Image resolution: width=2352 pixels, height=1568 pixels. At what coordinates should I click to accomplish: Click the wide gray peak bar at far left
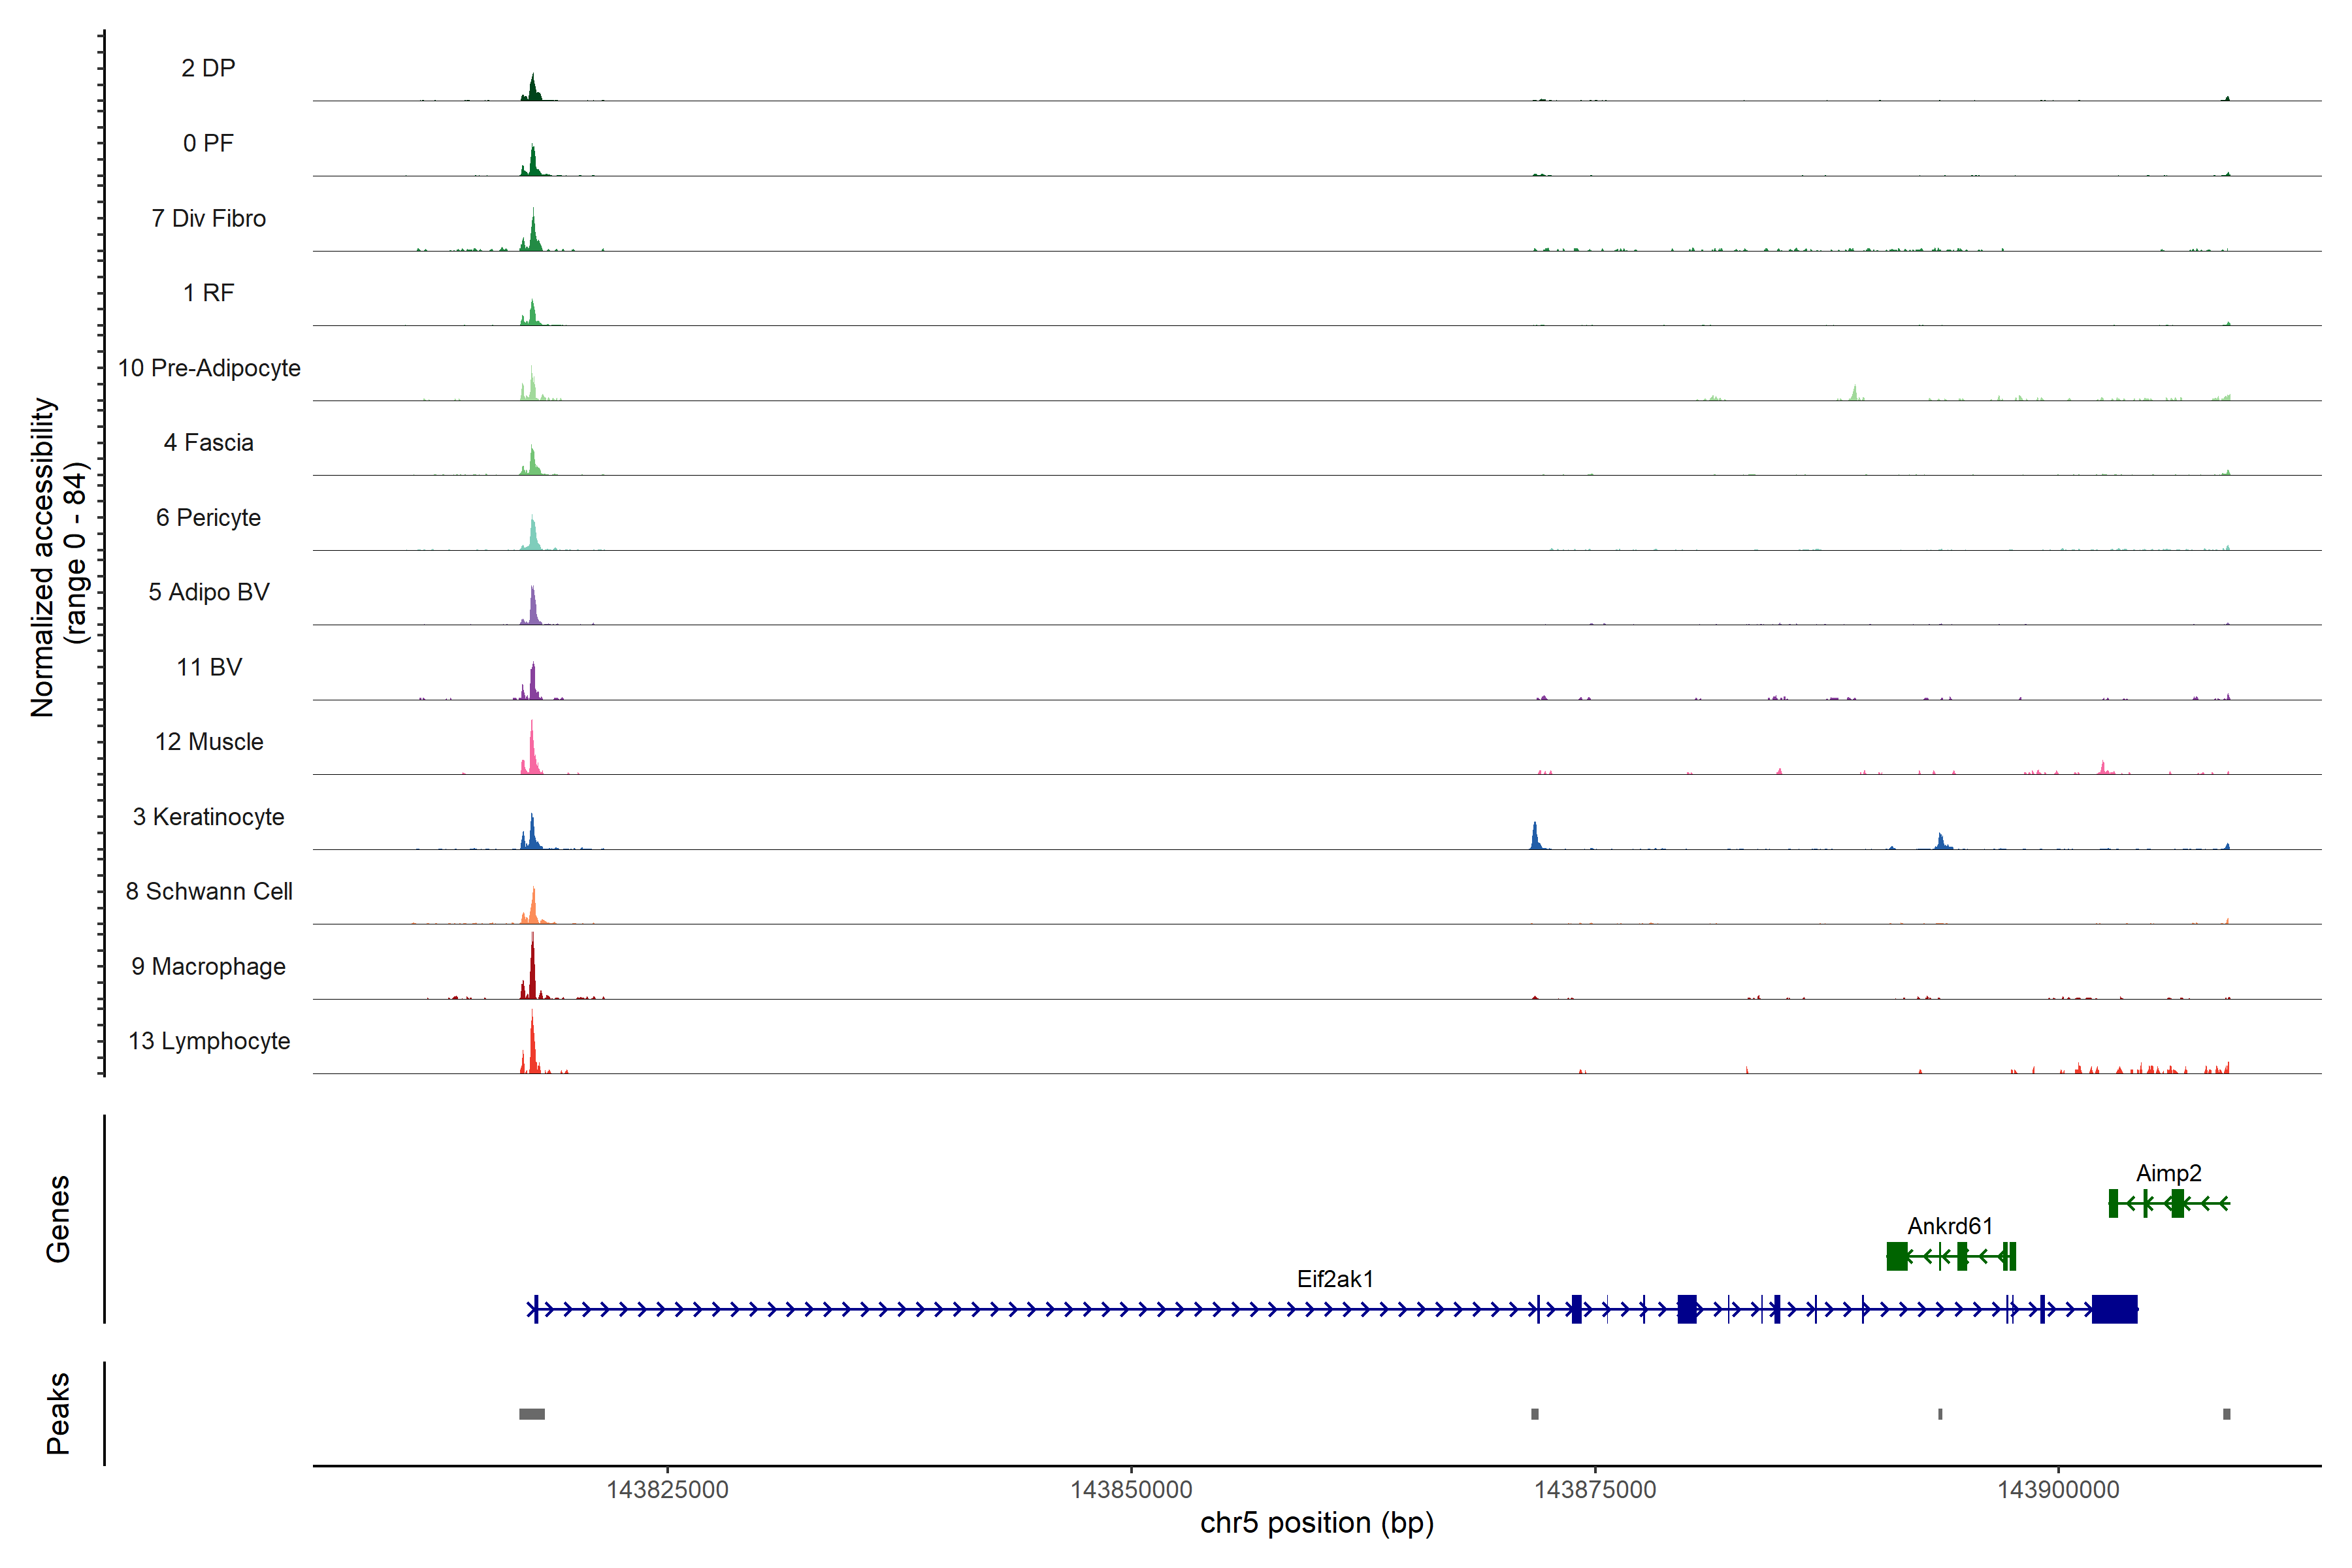click(532, 1414)
